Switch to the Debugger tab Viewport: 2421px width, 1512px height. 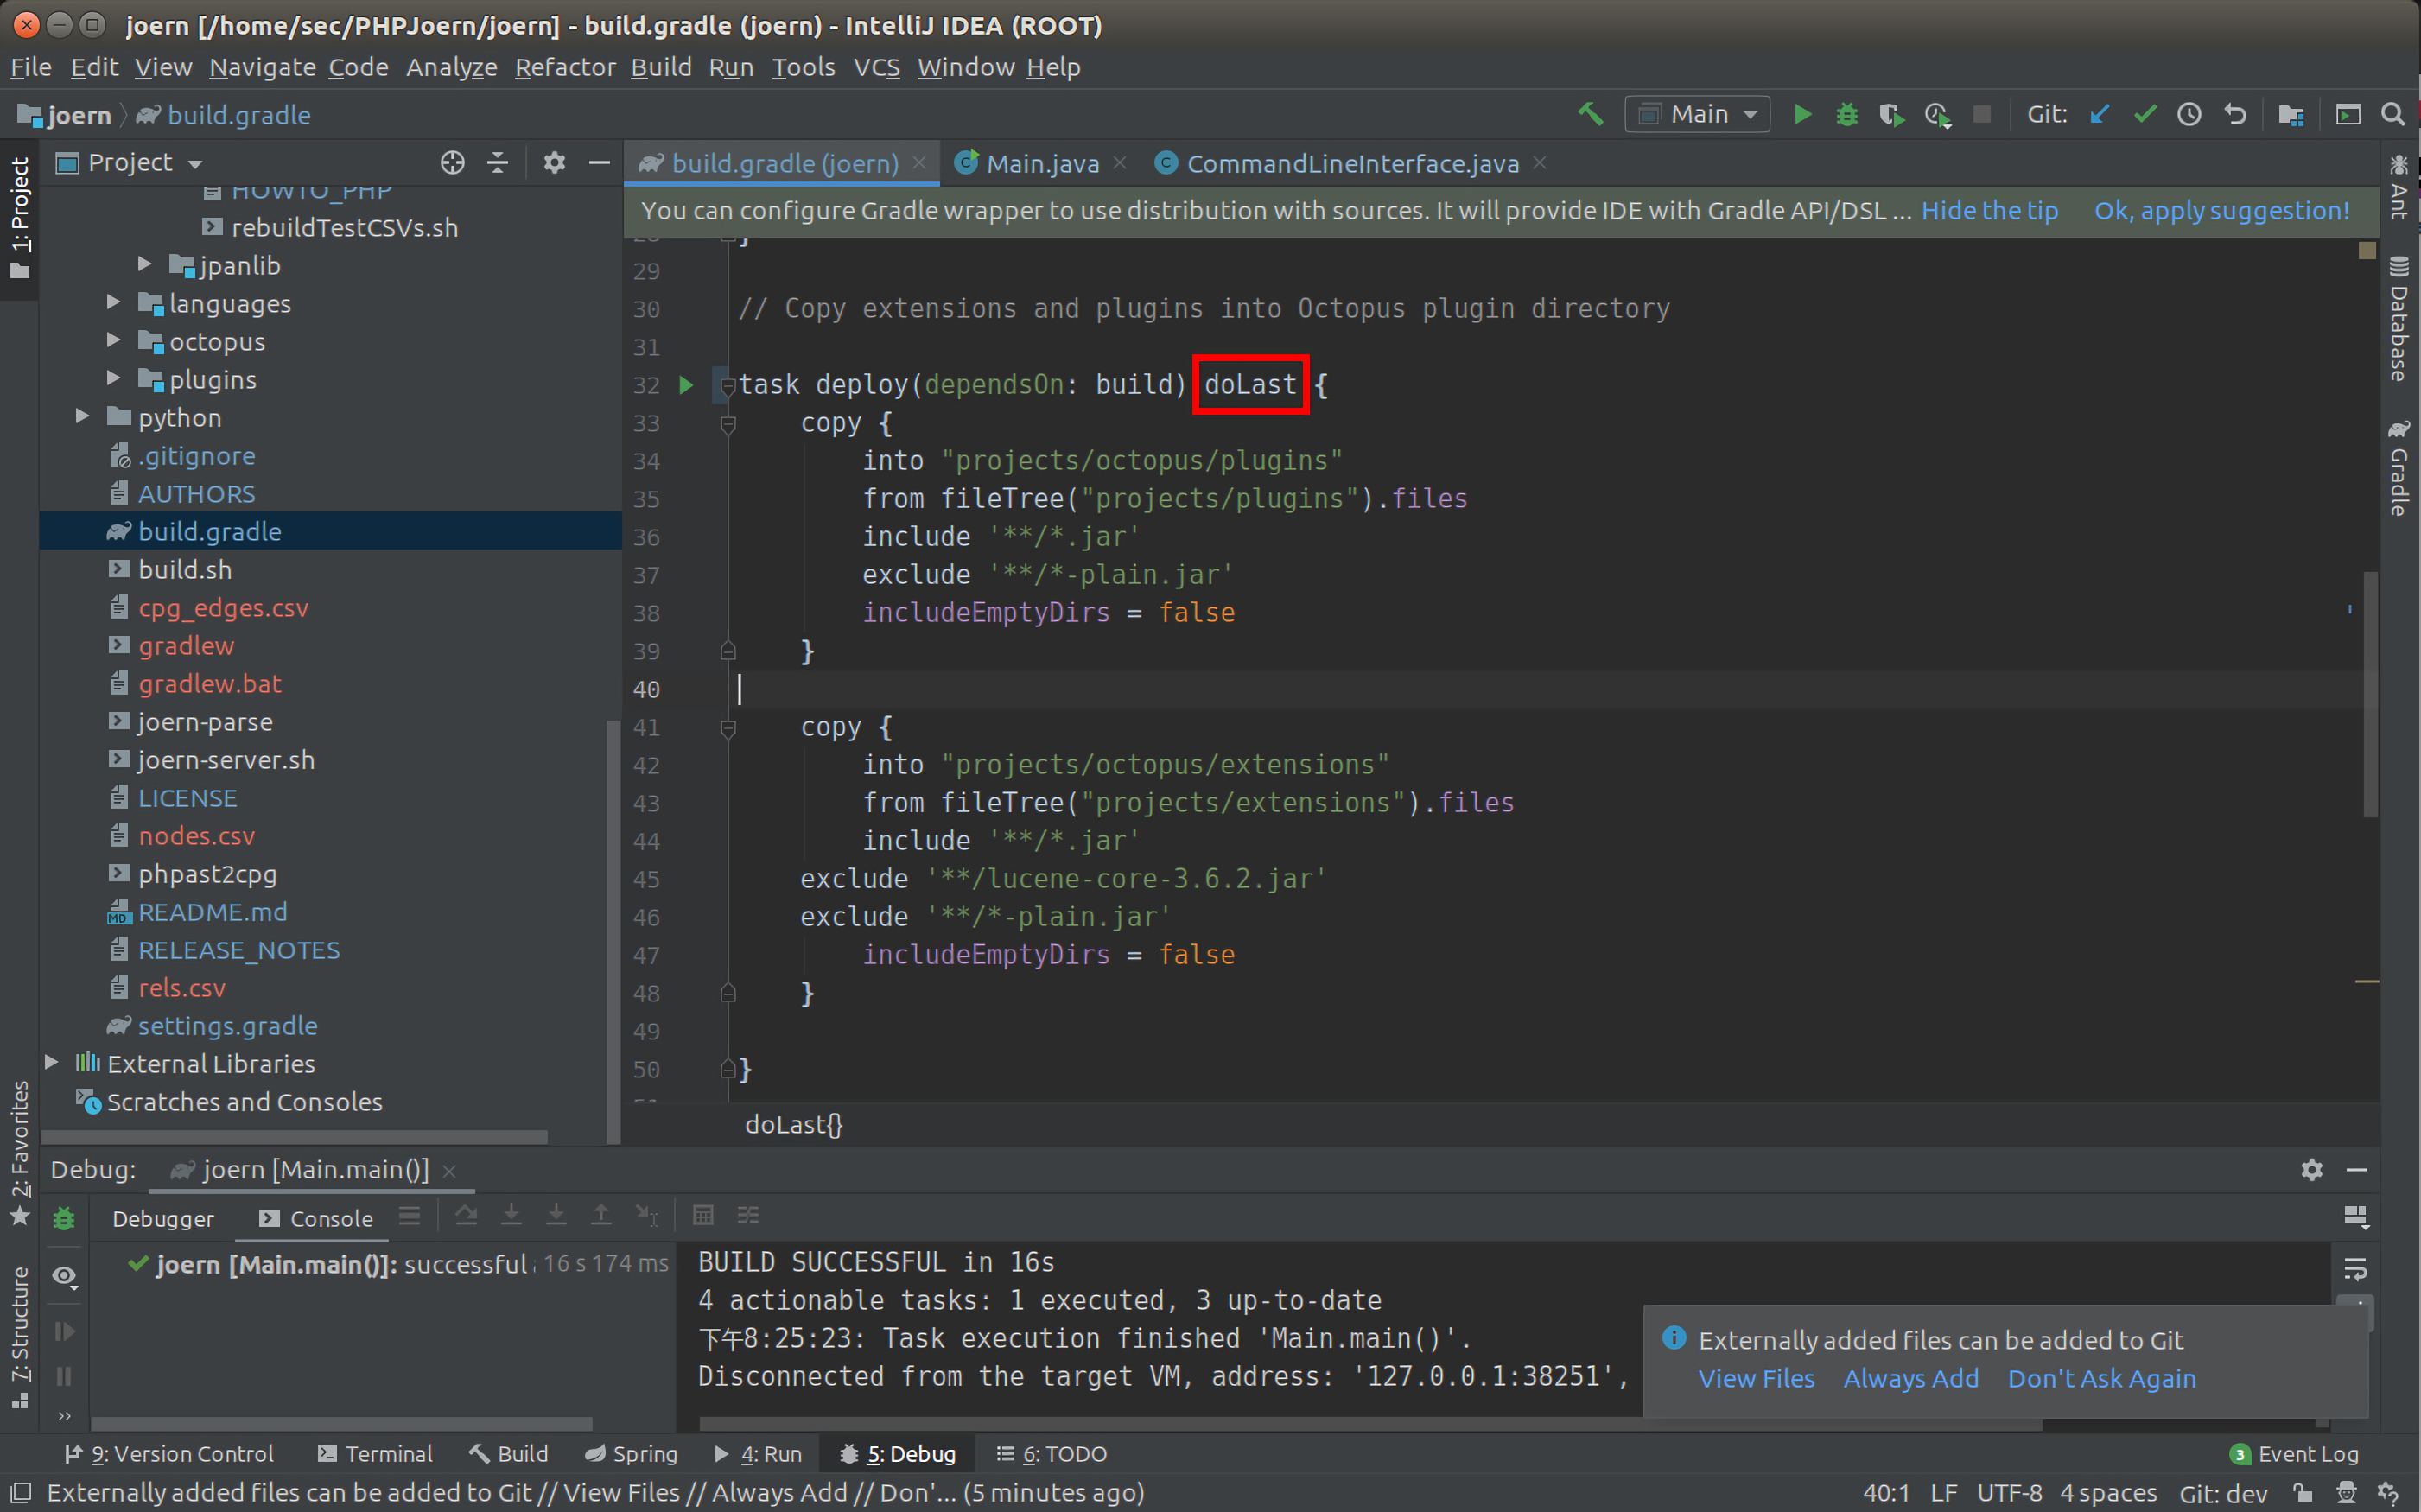coord(162,1218)
